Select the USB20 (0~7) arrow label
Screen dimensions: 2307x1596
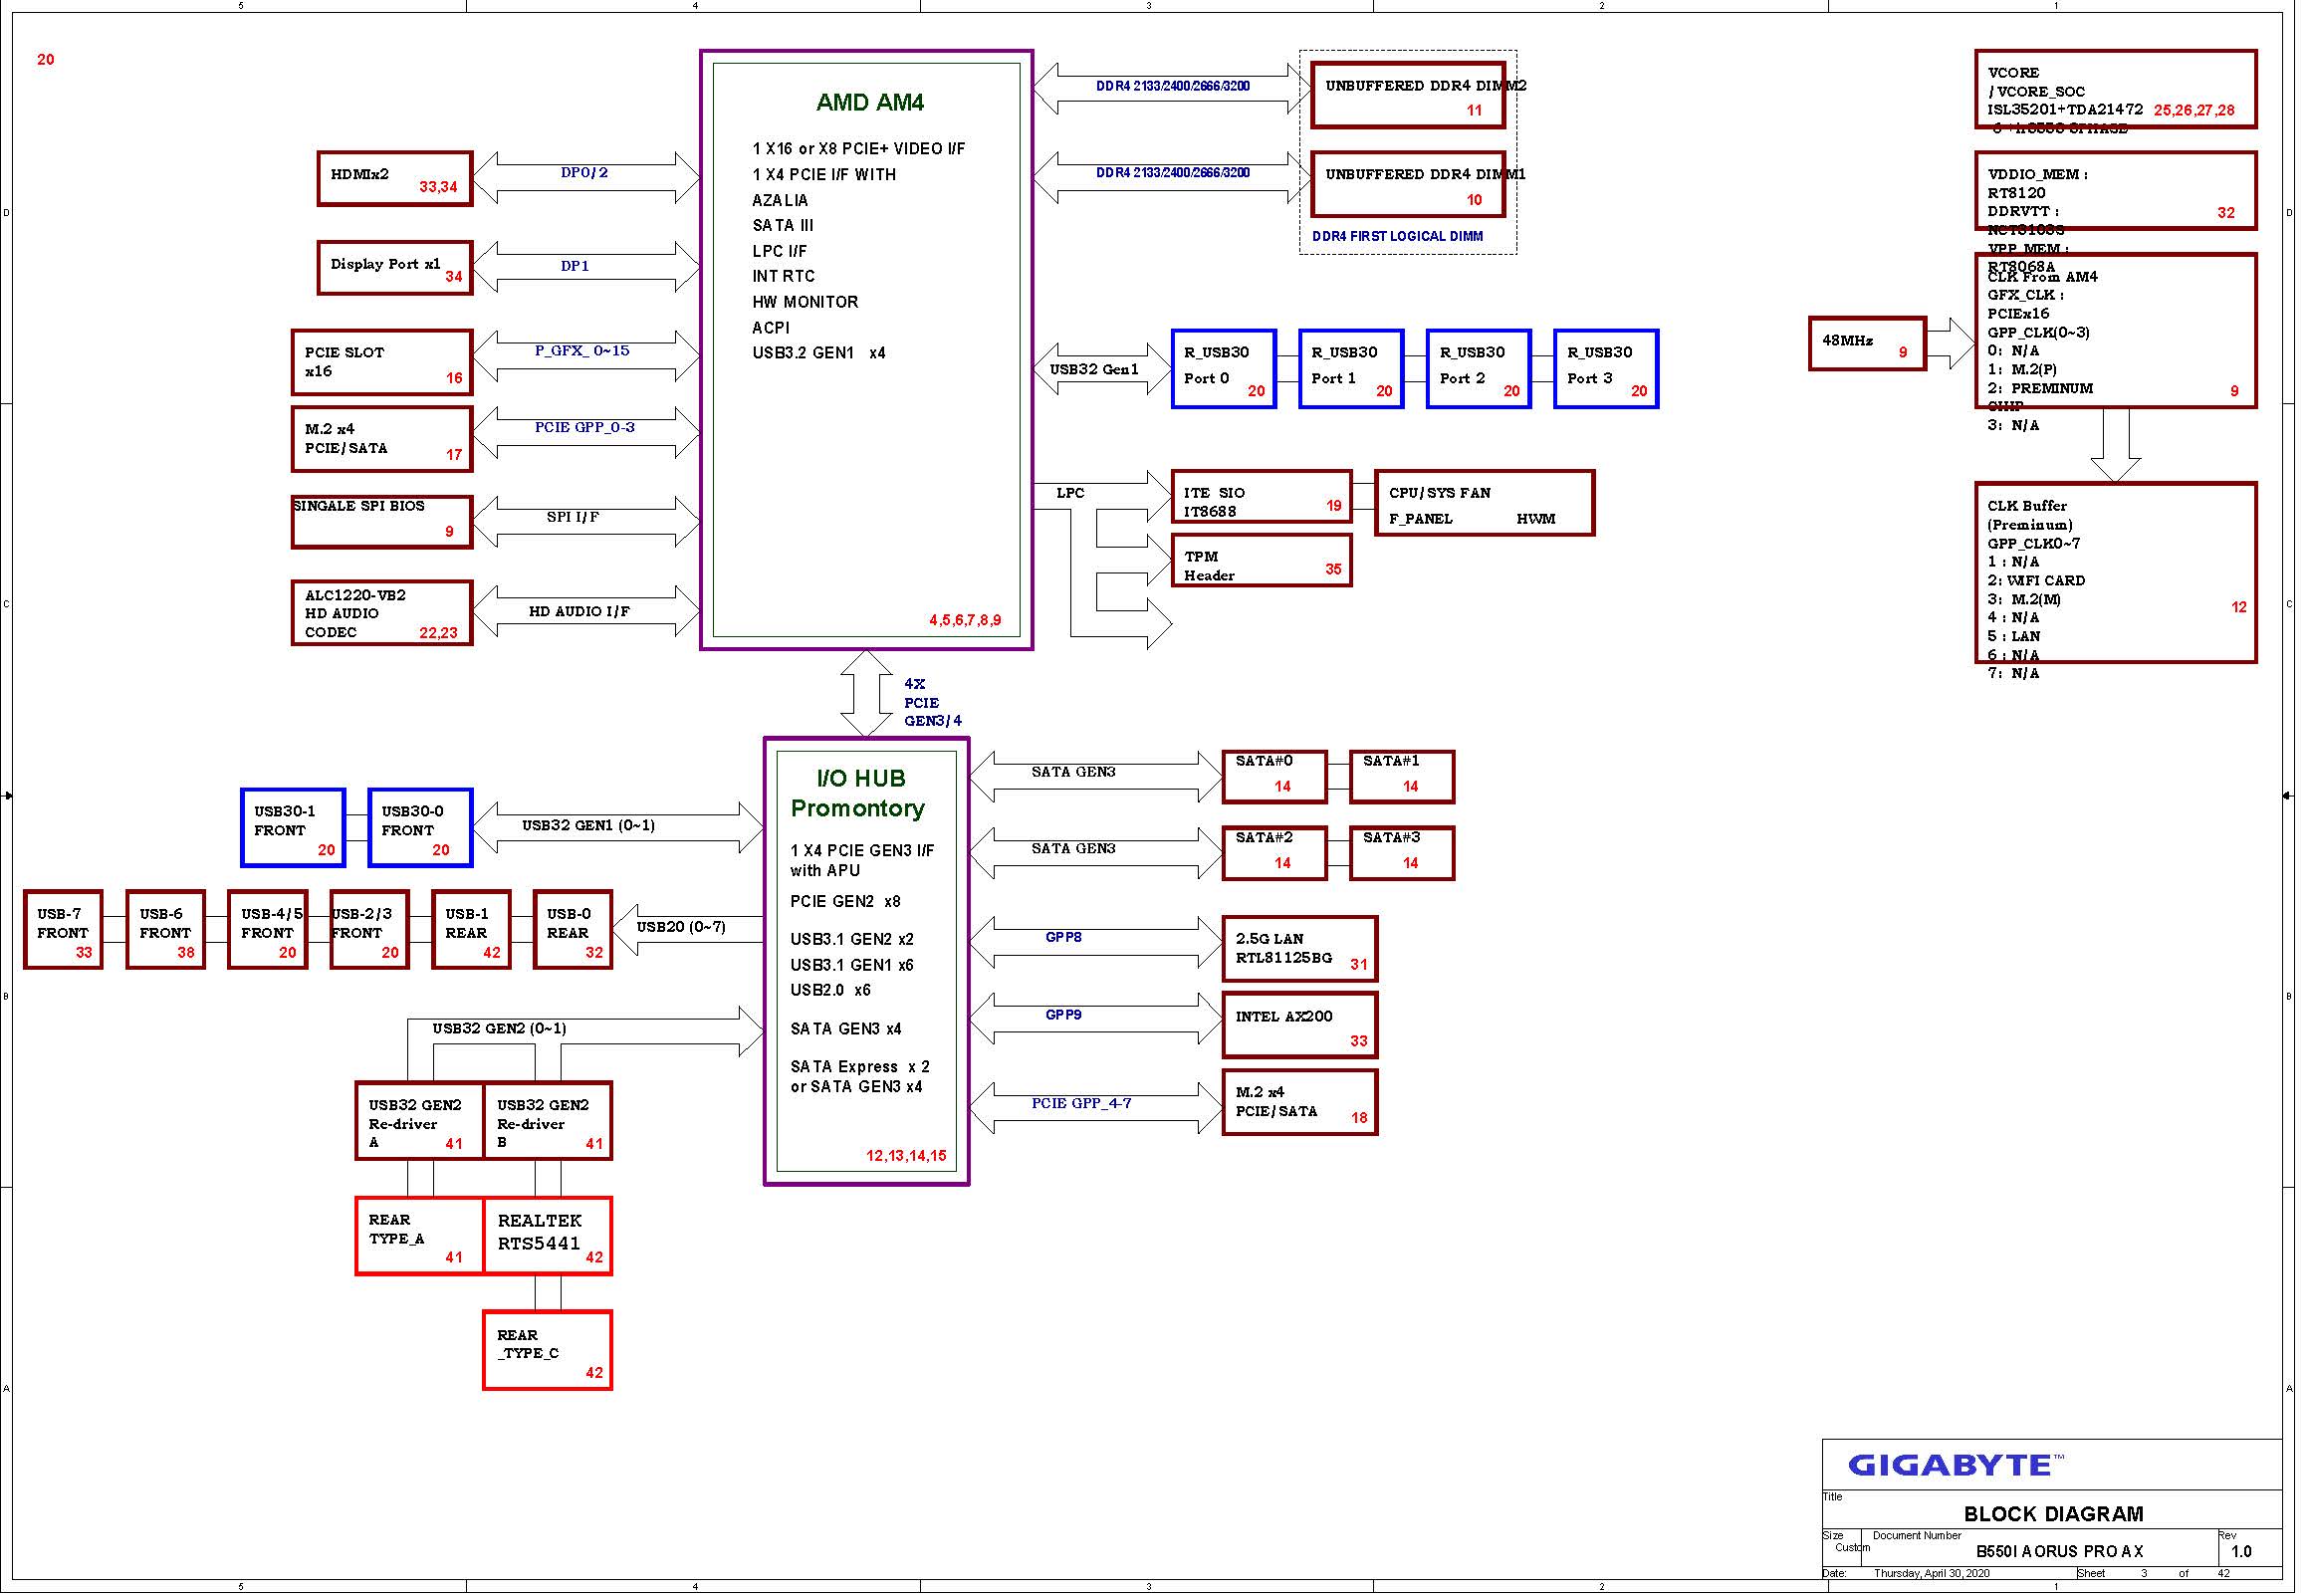click(x=681, y=927)
